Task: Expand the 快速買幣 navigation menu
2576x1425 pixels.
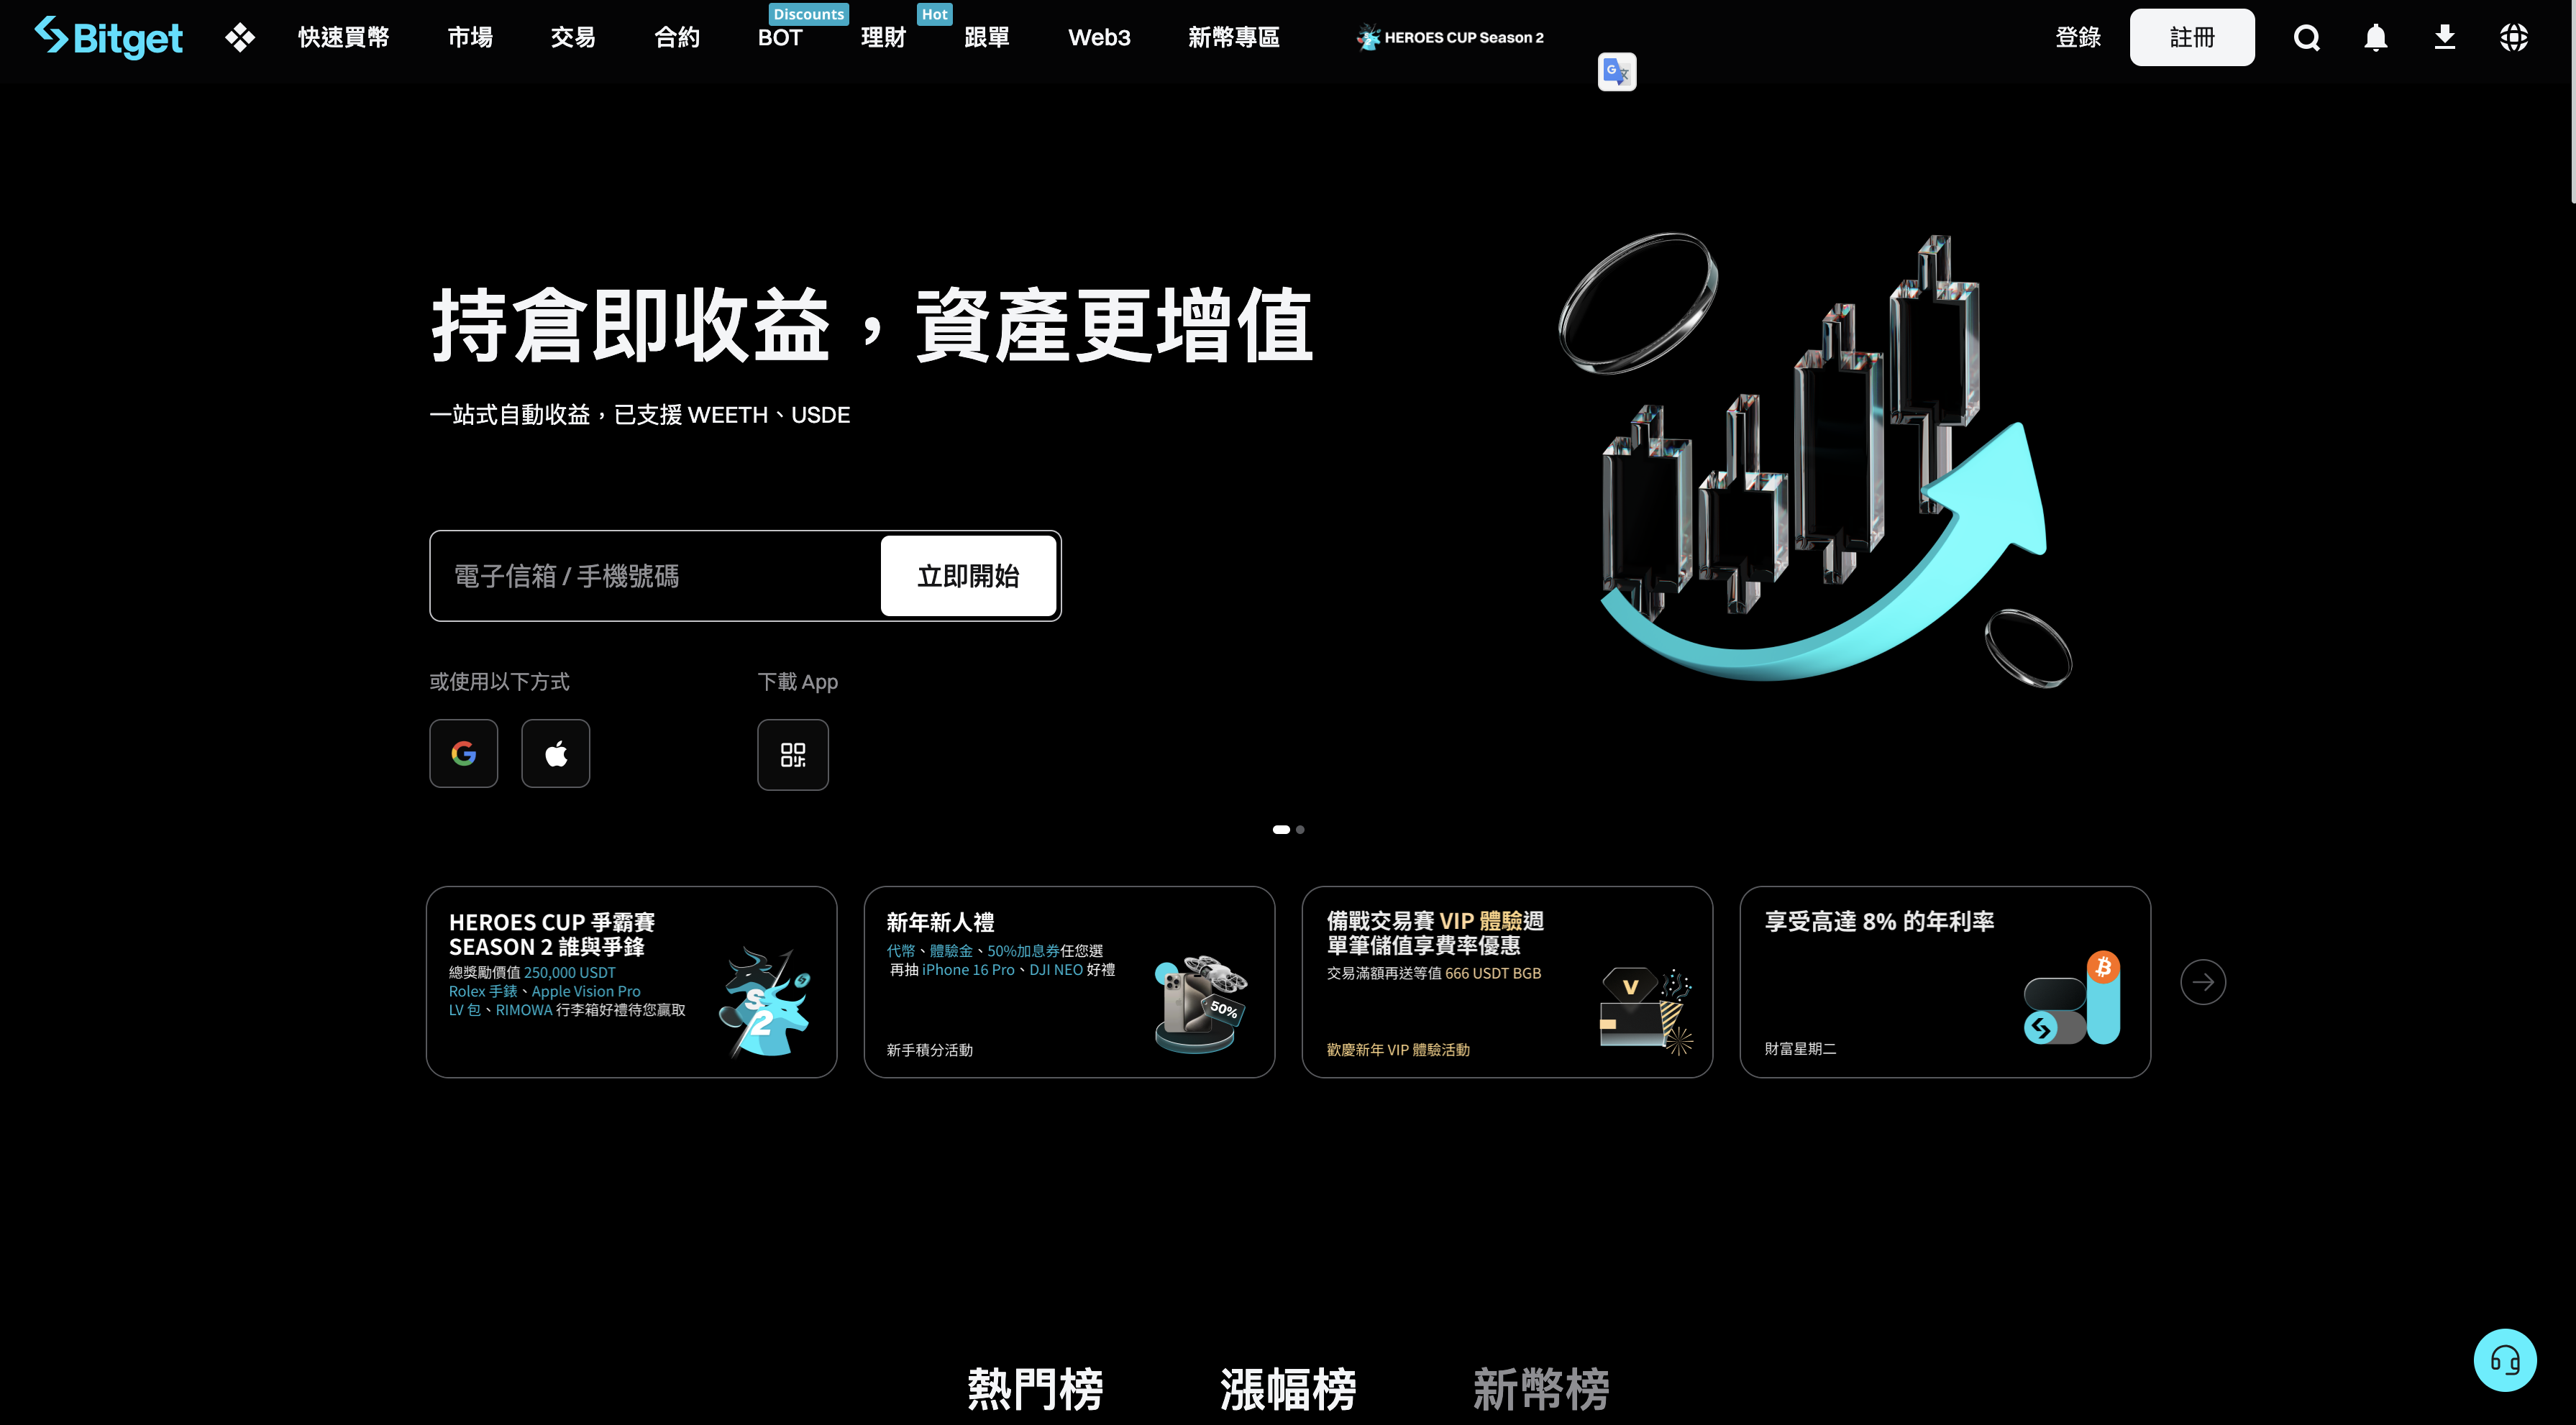Action: click(343, 37)
